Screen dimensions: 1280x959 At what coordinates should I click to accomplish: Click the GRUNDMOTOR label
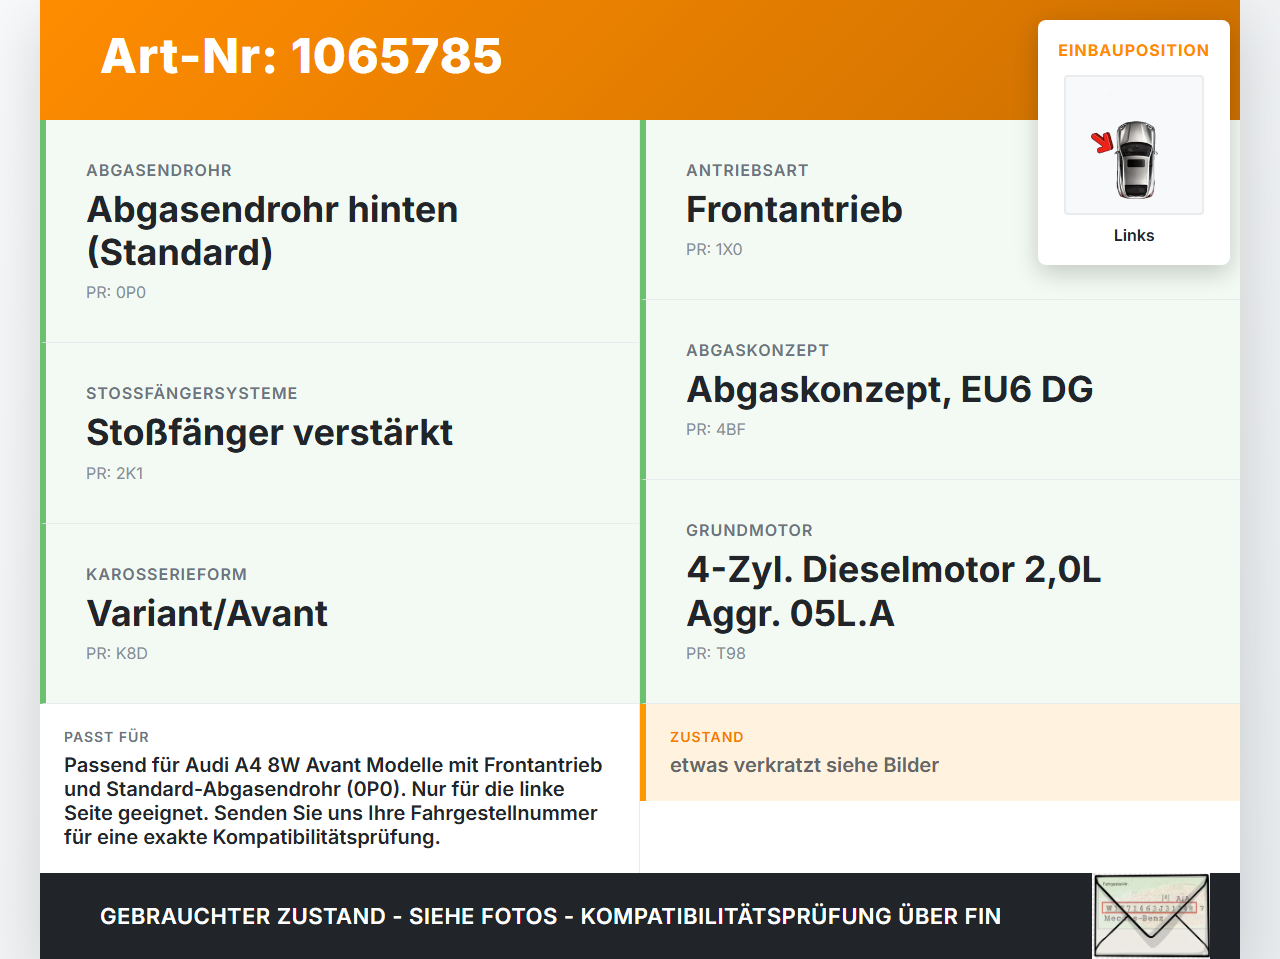pos(749,531)
